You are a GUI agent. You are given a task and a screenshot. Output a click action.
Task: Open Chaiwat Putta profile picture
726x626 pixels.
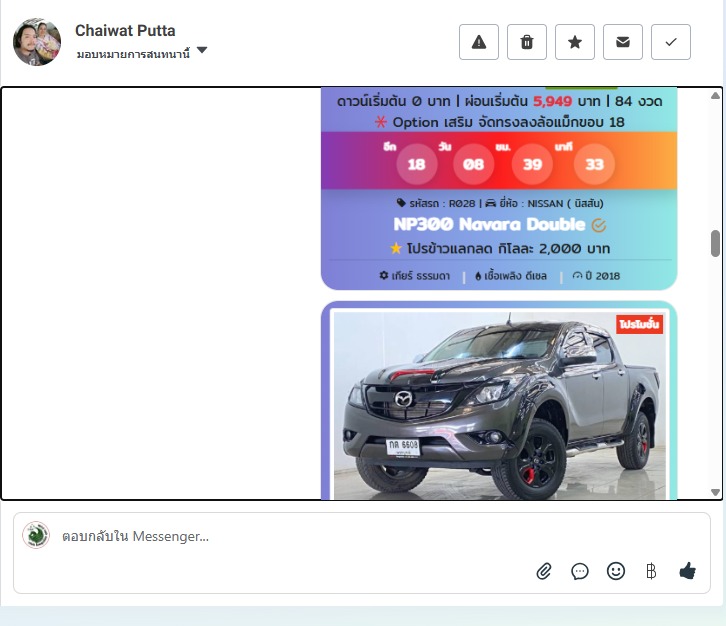(37, 42)
